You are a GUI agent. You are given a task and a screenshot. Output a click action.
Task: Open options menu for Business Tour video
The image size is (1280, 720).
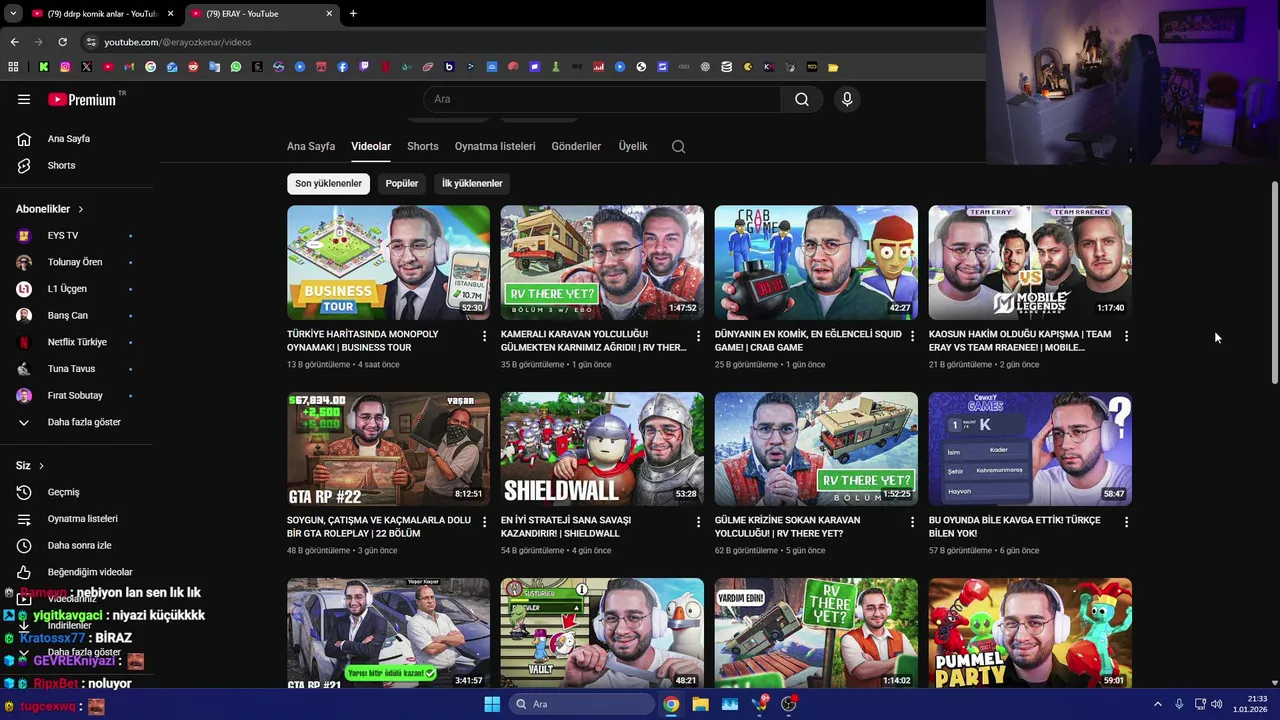click(484, 336)
